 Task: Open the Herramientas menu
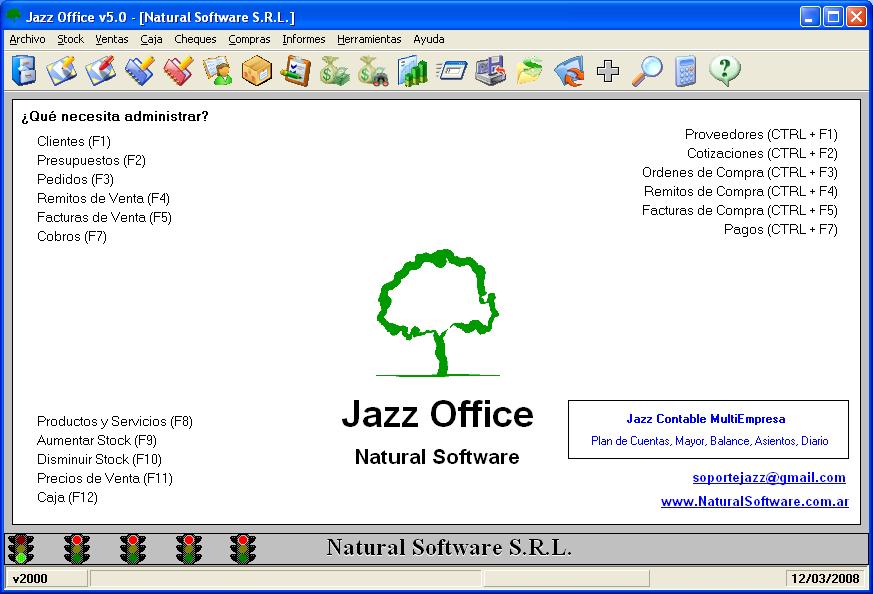coord(369,40)
